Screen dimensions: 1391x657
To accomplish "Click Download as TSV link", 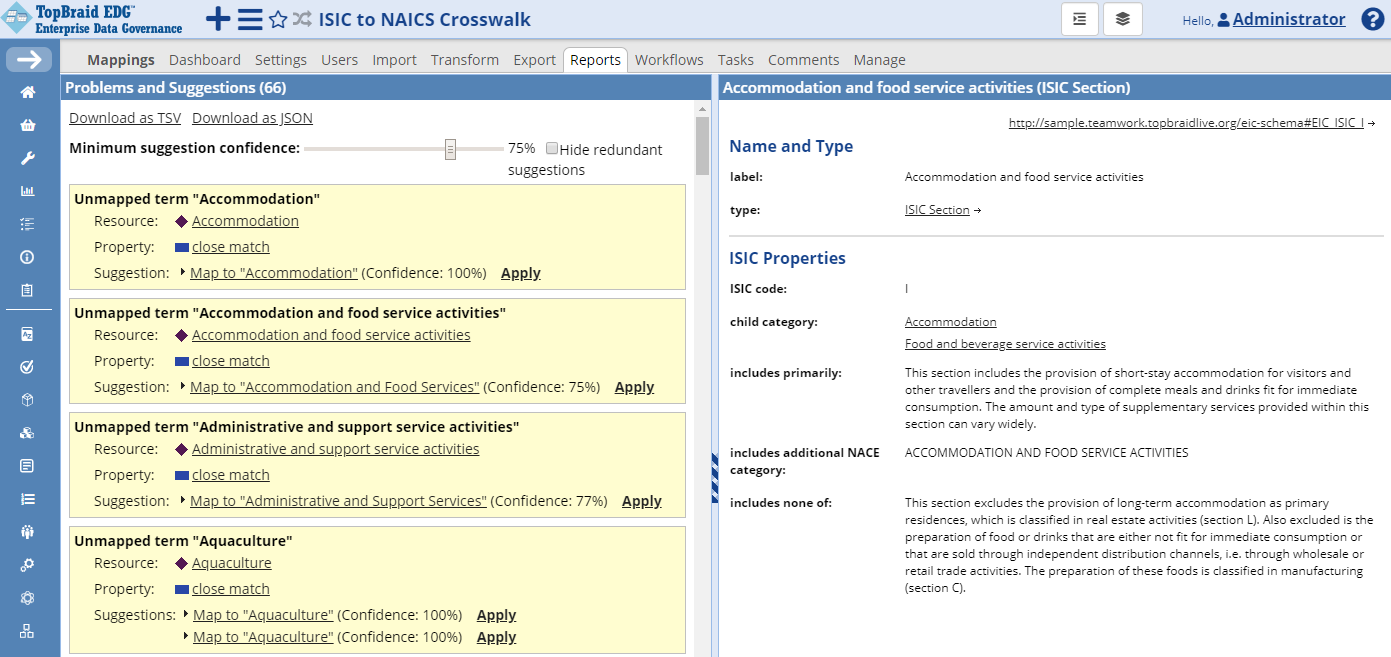I will 125,118.
